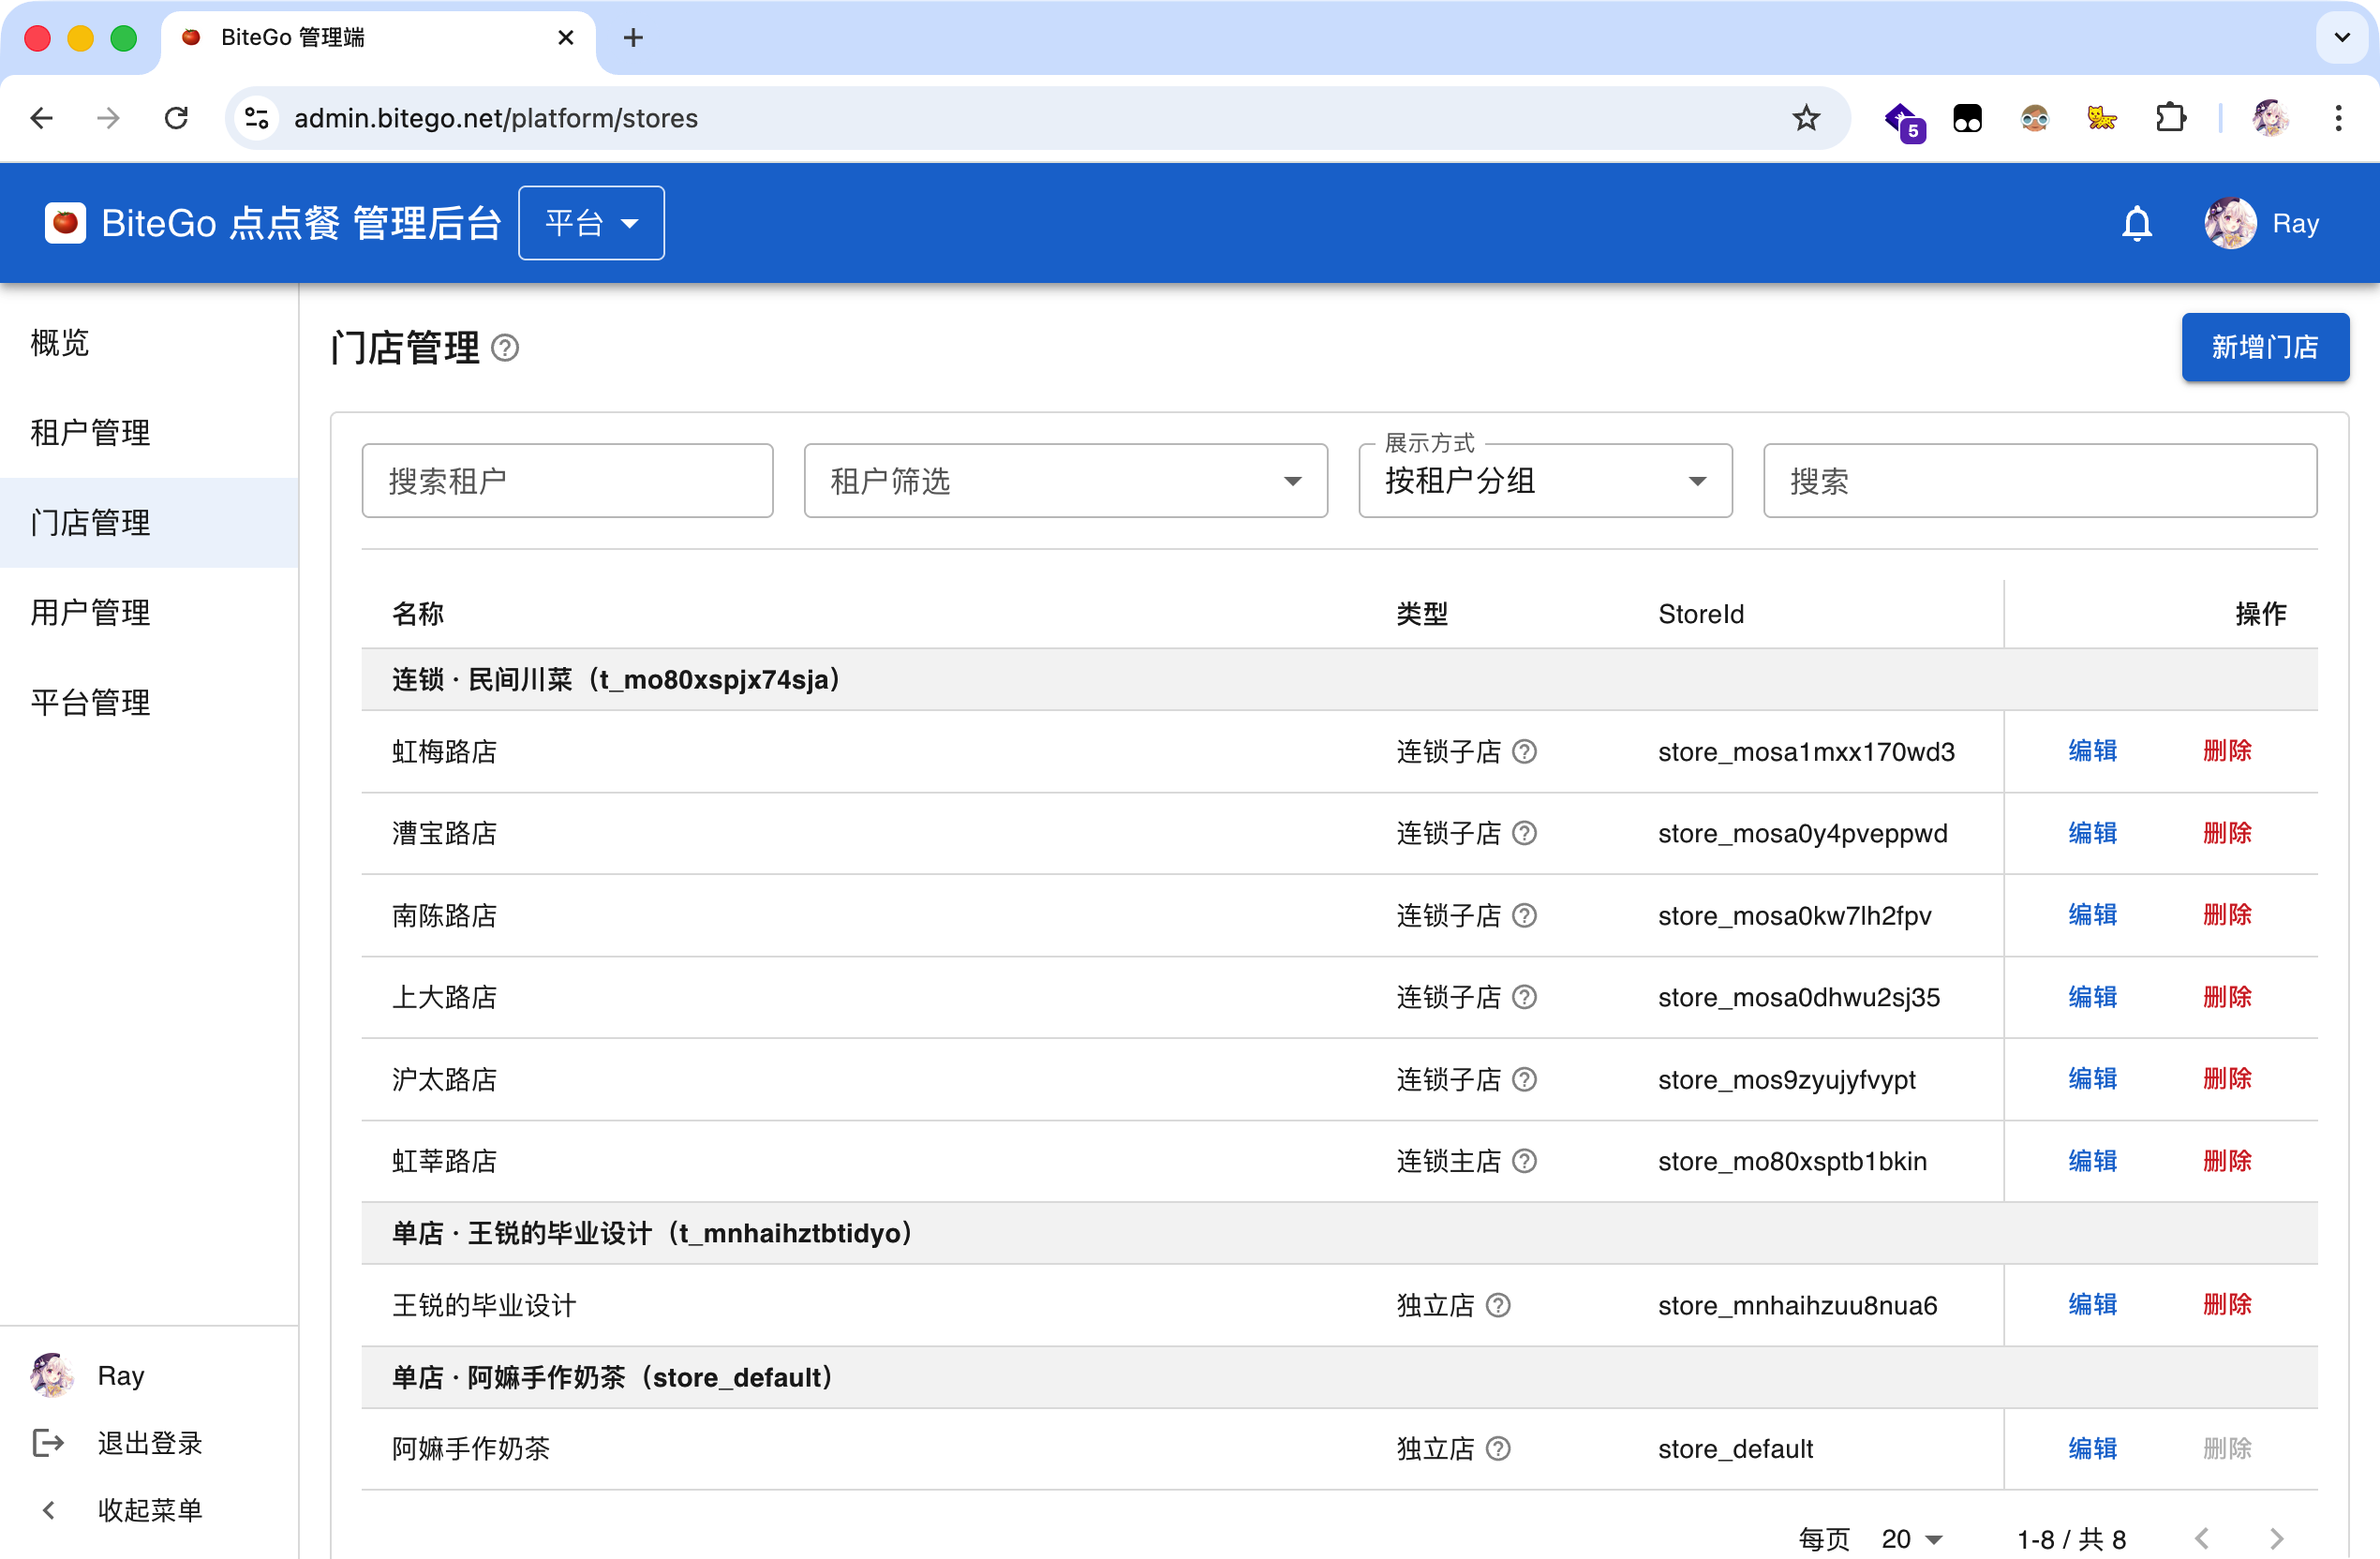Go to next page of the table
This screenshot has width=2380, height=1559.
(2277, 1538)
